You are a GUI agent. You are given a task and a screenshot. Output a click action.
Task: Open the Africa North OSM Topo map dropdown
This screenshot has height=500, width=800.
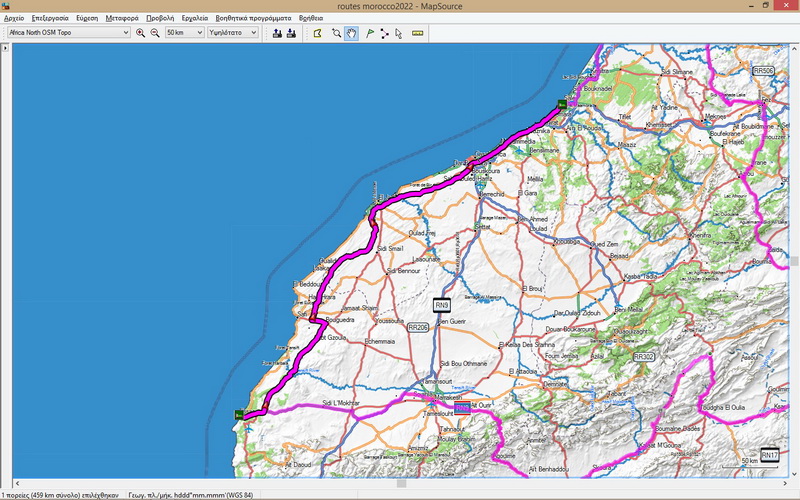69,33
